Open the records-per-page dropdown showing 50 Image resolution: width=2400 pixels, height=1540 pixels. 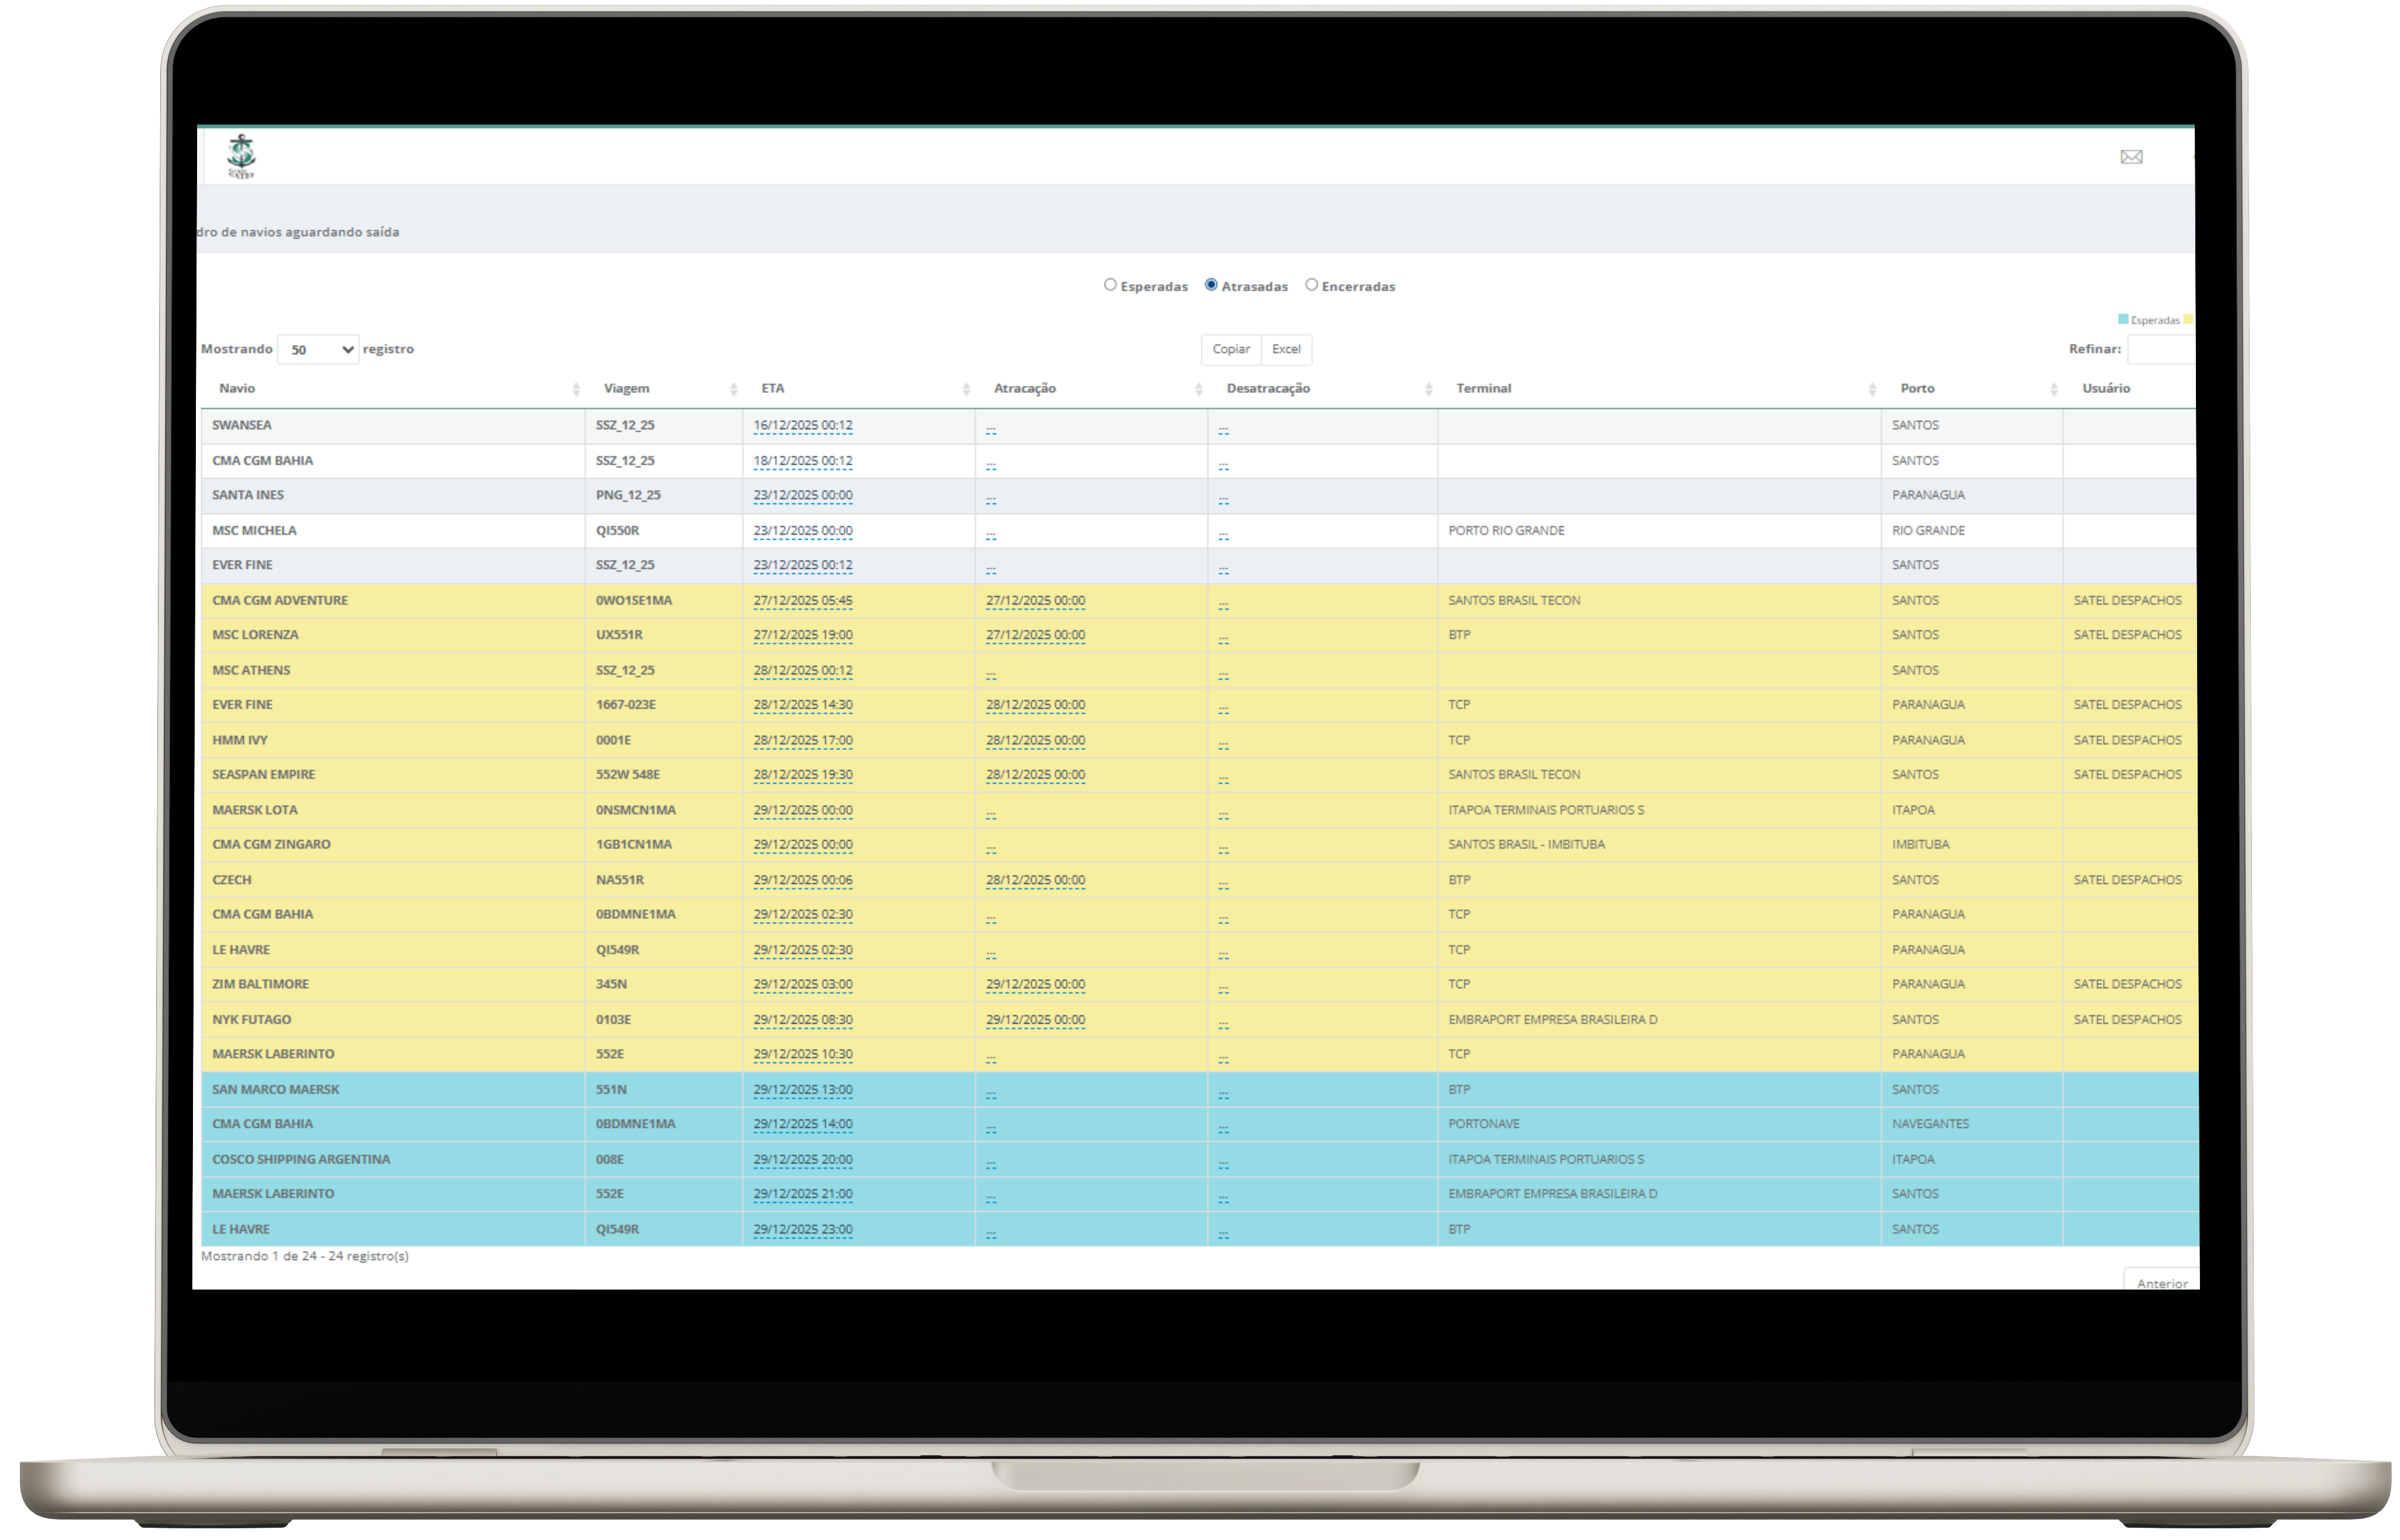tap(318, 350)
